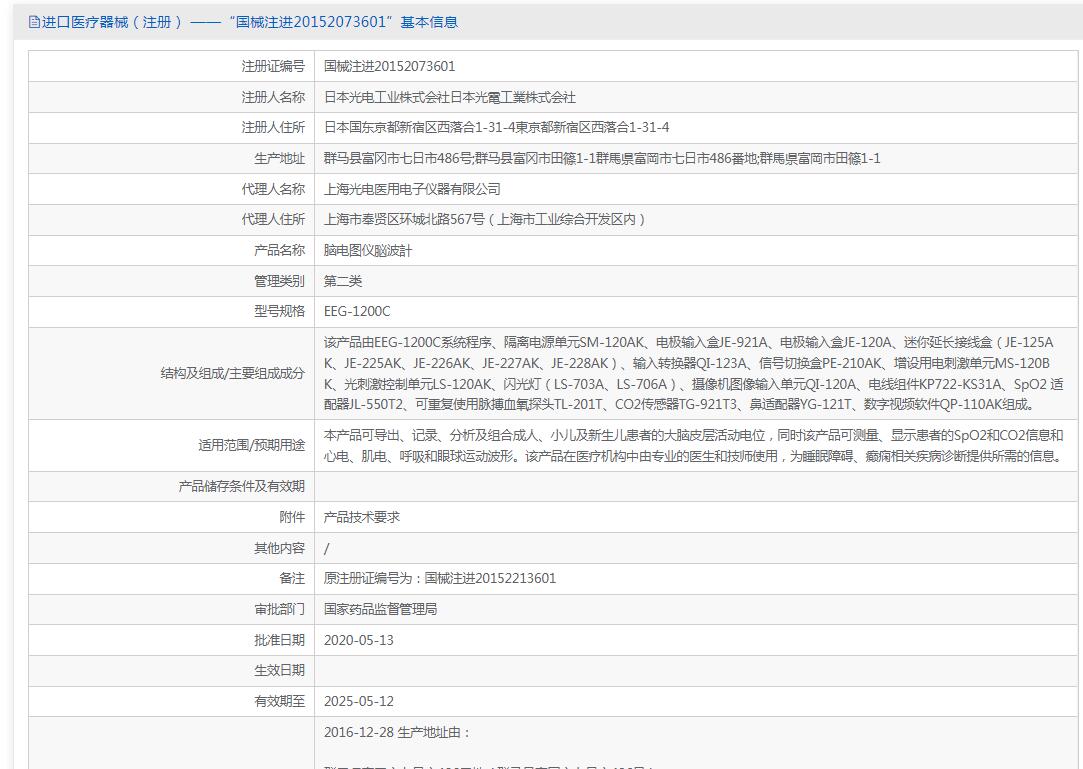Image resolution: width=1083 pixels, height=769 pixels.
Task: Select production address 群马县富冈市七日市486号
Action: [x=397, y=158]
